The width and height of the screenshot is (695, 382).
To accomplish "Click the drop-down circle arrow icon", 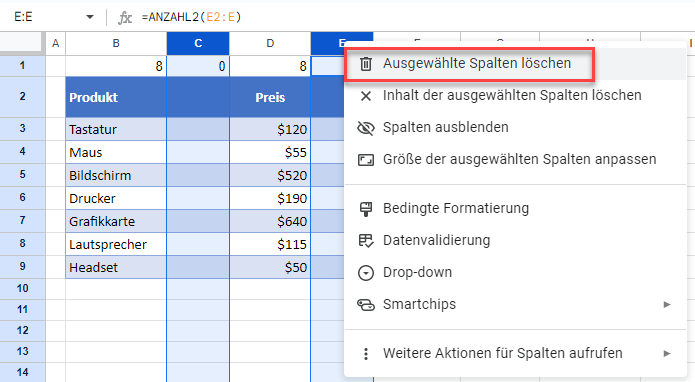I will 366,273.
